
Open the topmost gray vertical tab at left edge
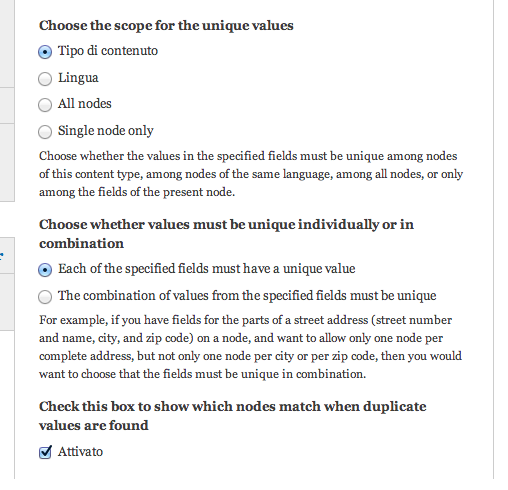pos(7,43)
